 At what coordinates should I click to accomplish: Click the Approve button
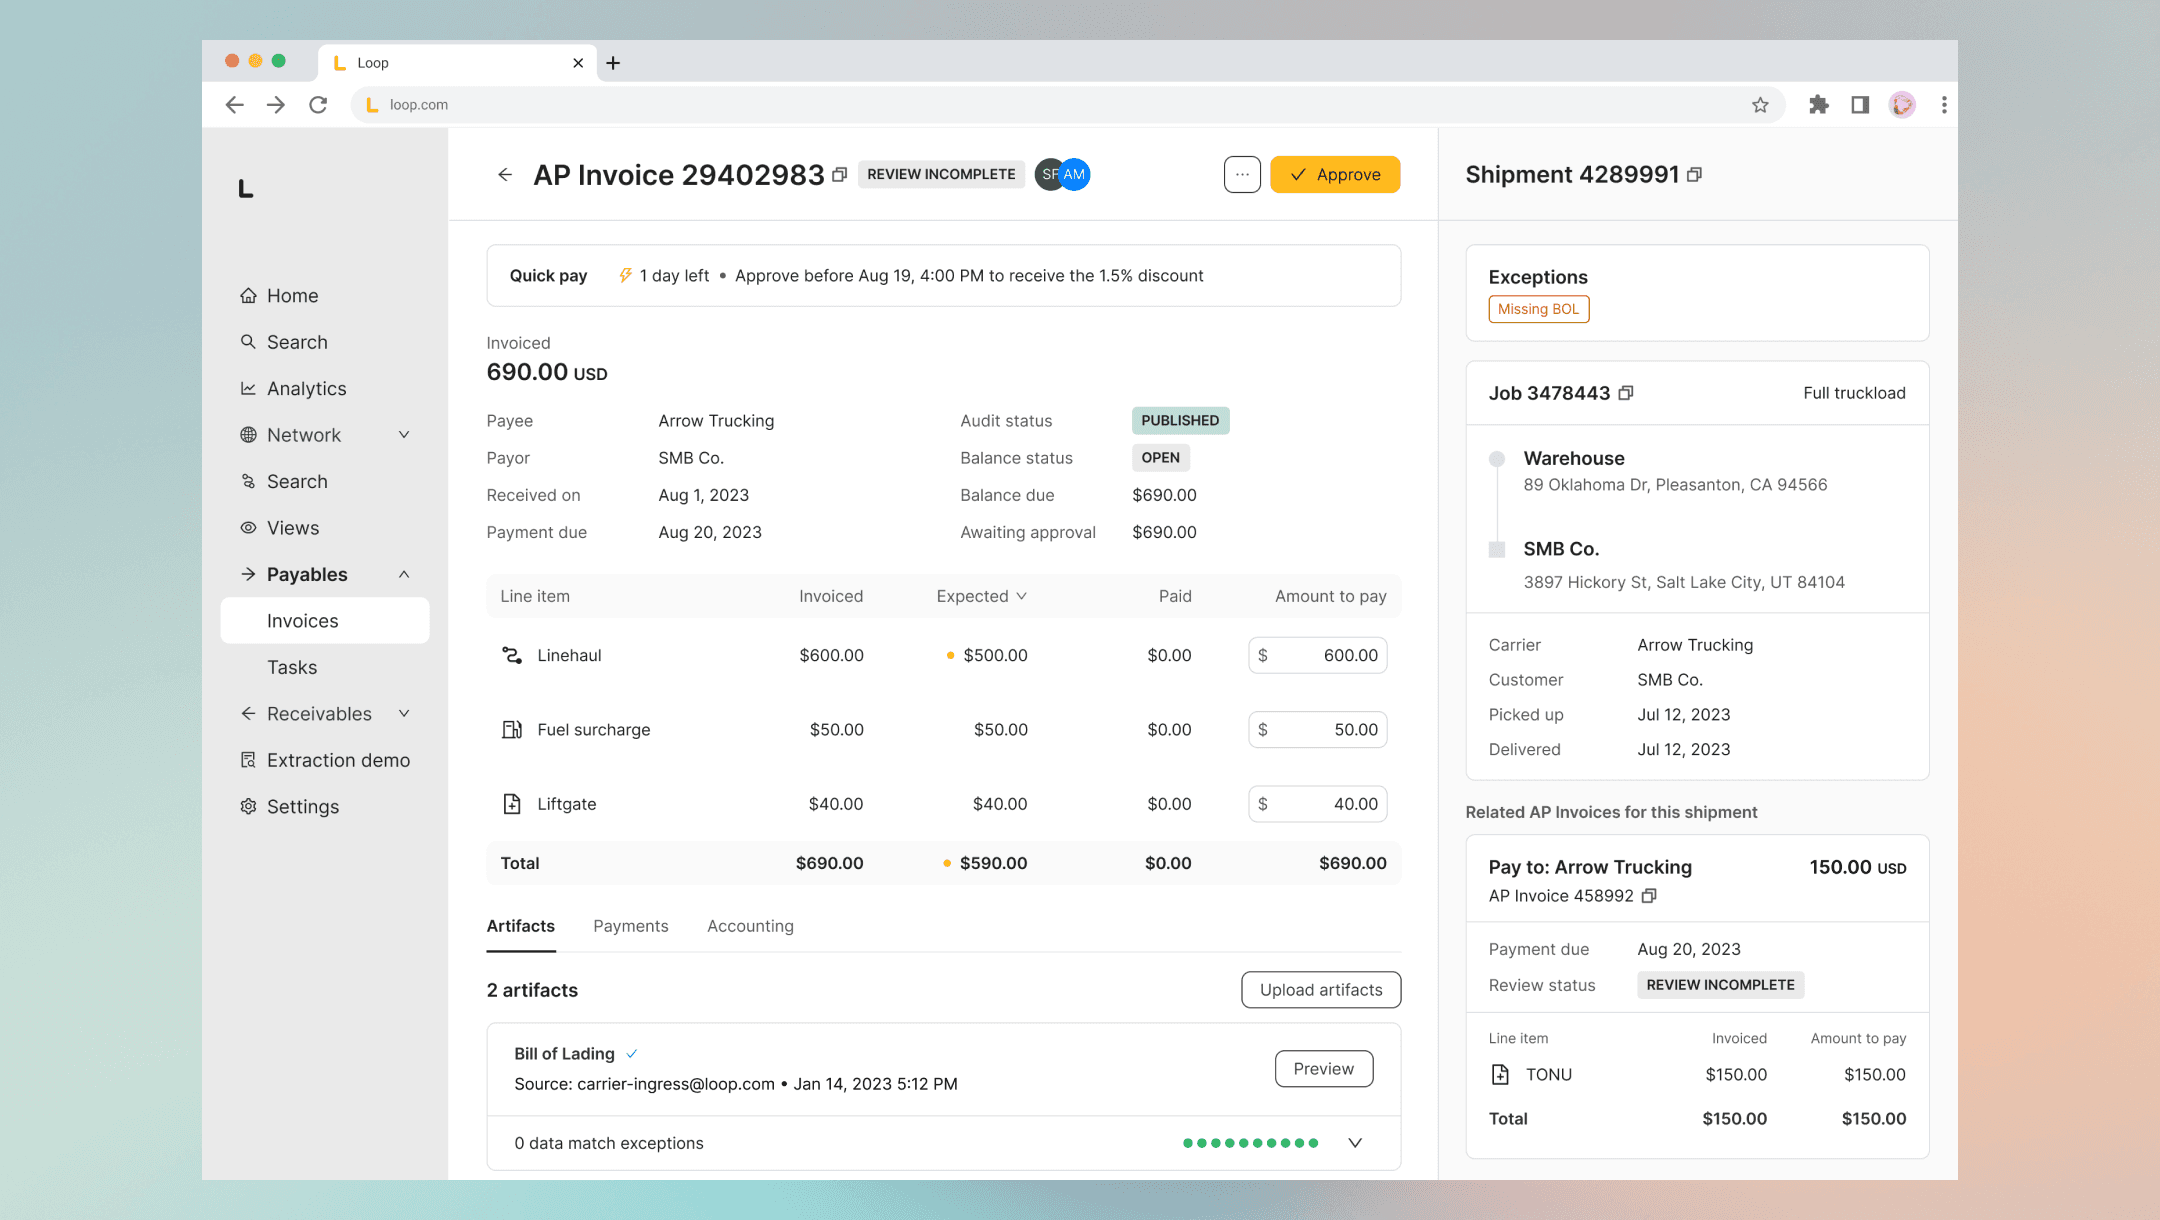point(1335,175)
